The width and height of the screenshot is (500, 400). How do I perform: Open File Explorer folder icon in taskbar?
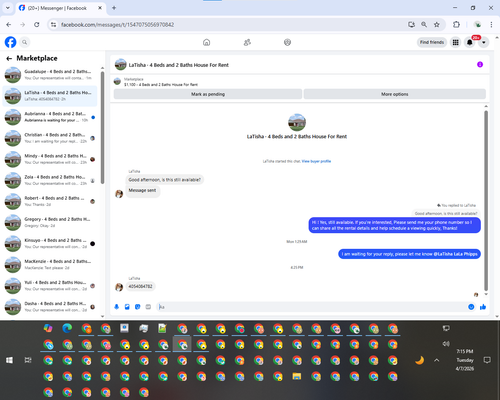[x=297, y=376]
